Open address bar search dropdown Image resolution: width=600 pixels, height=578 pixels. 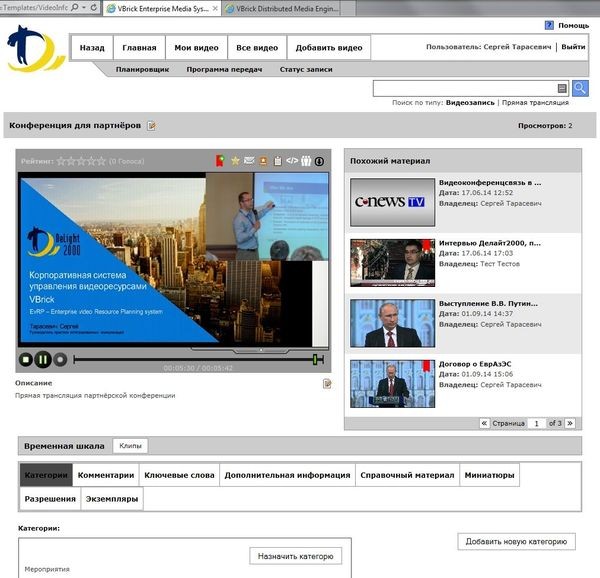[84, 7]
